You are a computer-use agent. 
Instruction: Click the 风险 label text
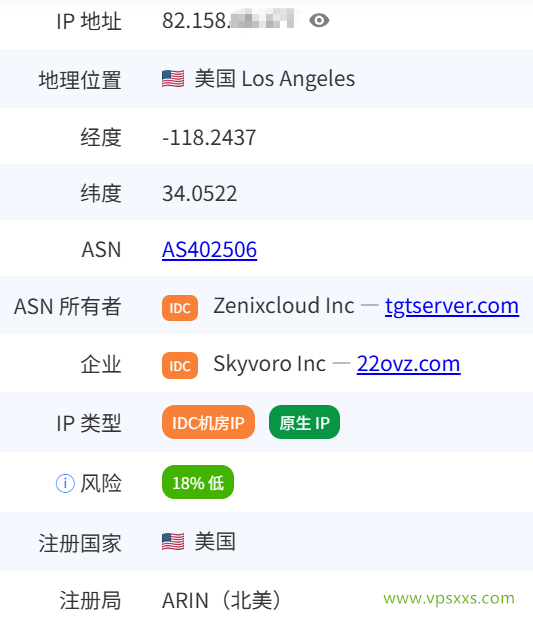coord(101,483)
